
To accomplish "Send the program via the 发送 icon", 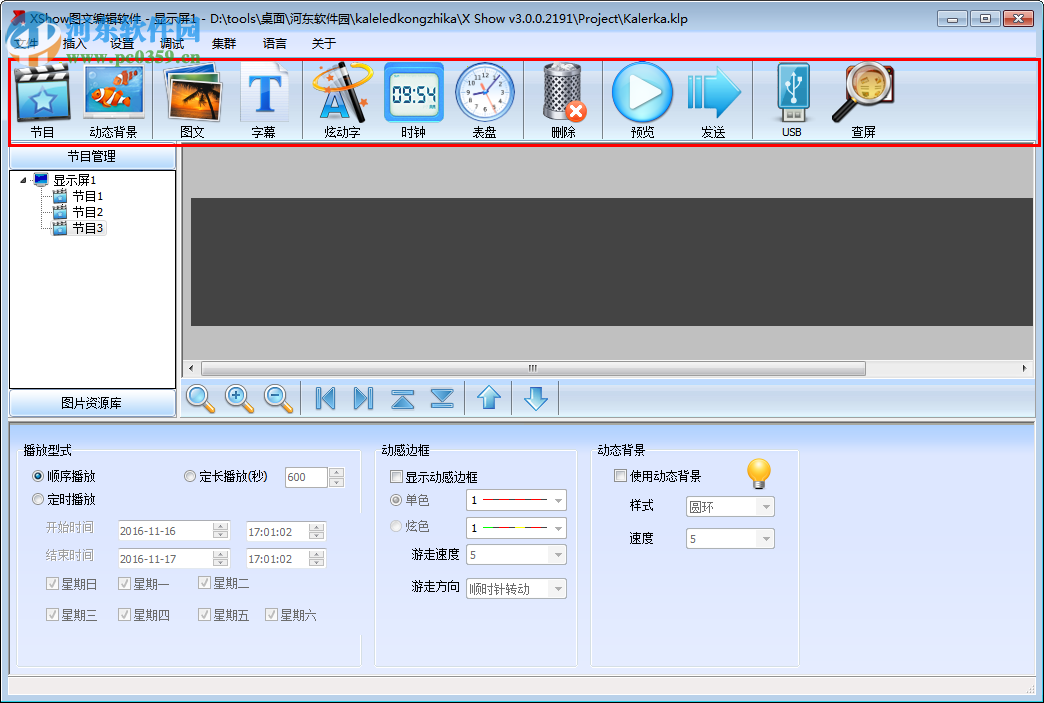I will pyautogui.click(x=713, y=95).
